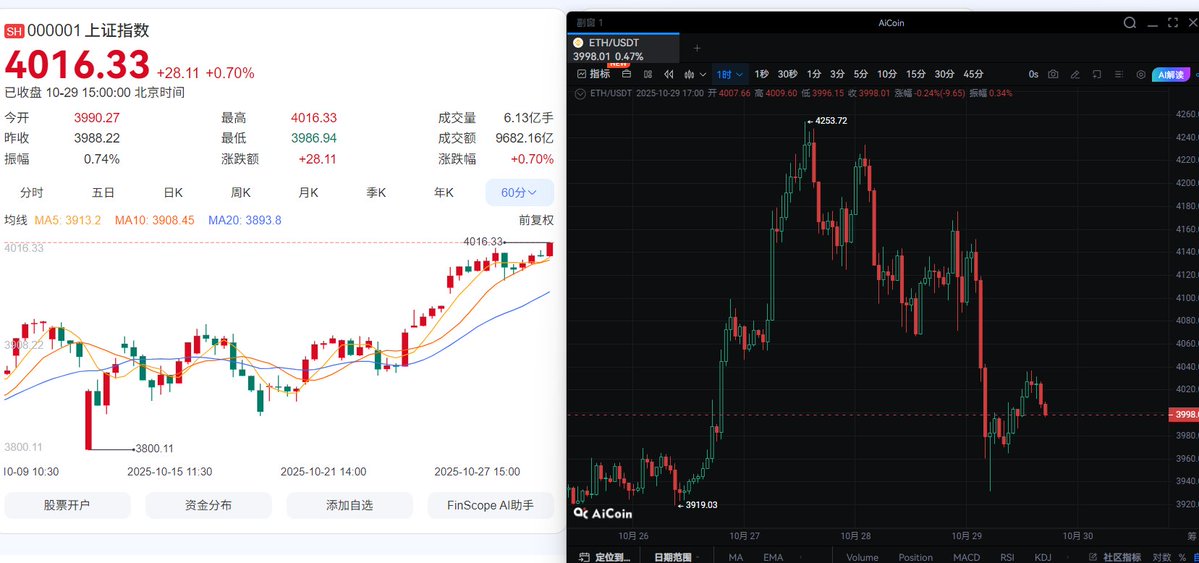Click the 添加自选 button
The image size is (1199, 563).
pyautogui.click(x=349, y=505)
